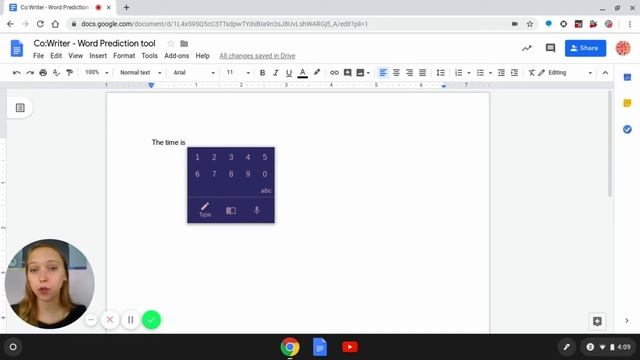Undo the last action in toolbar
The height and width of the screenshot is (360, 640).
(x=17, y=73)
